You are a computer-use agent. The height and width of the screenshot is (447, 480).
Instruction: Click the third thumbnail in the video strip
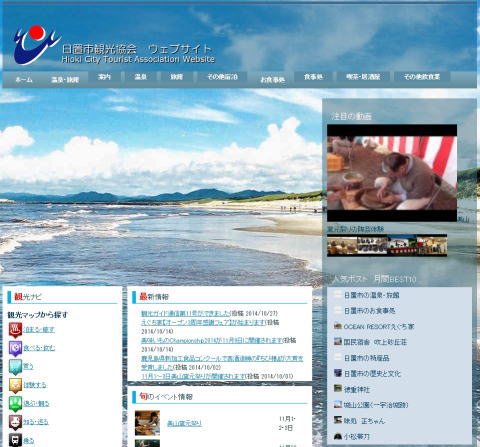[x=402, y=246]
